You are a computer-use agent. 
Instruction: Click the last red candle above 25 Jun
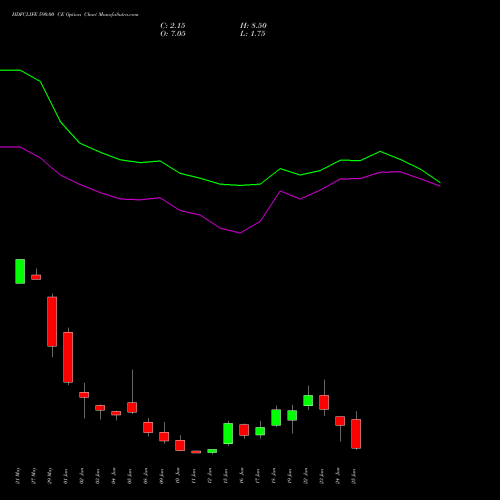(x=356, y=434)
